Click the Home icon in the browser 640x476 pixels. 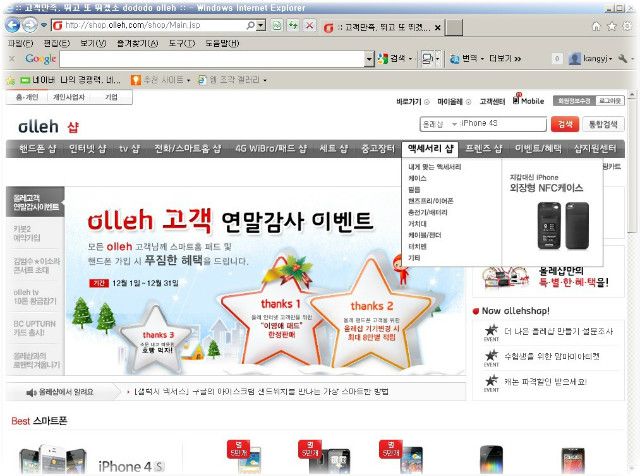(x=596, y=27)
